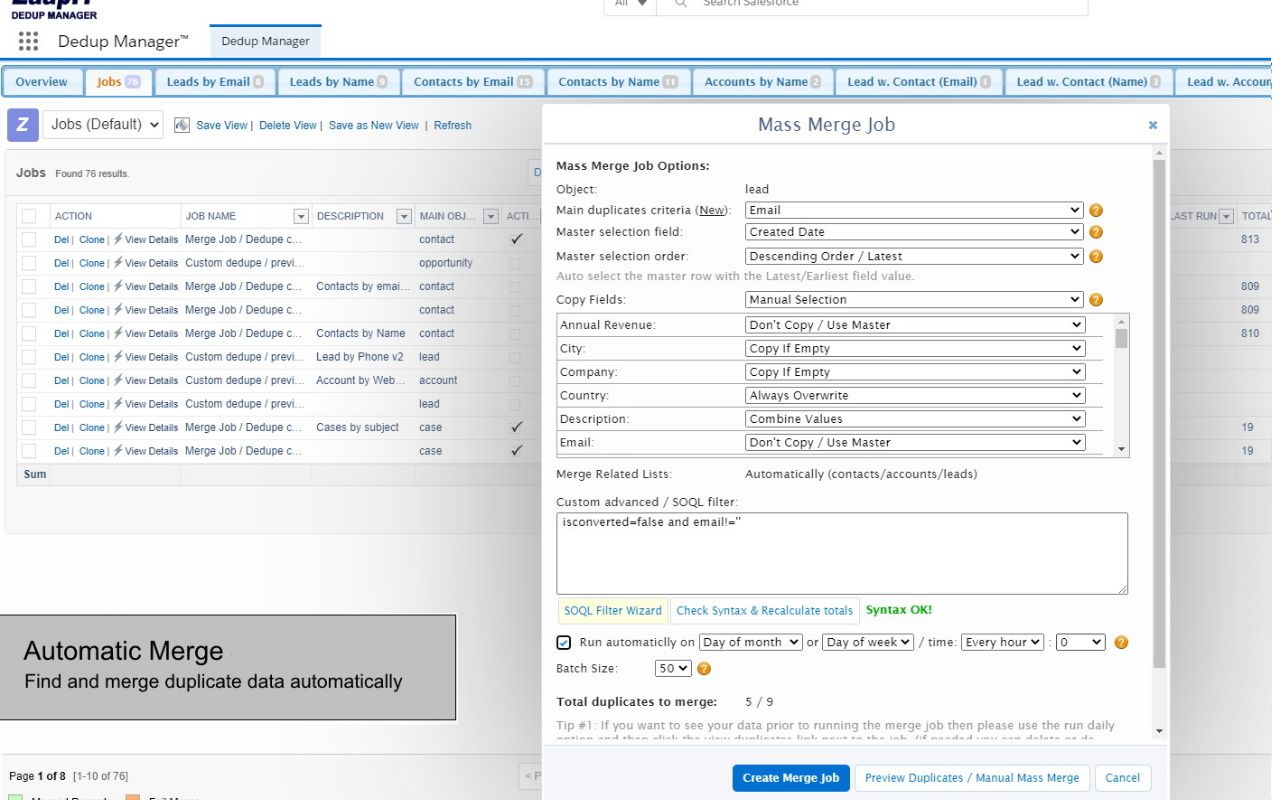This screenshot has width=1280, height=800.
Task: Click the SOQL Filter Wizard button
Action: point(612,610)
